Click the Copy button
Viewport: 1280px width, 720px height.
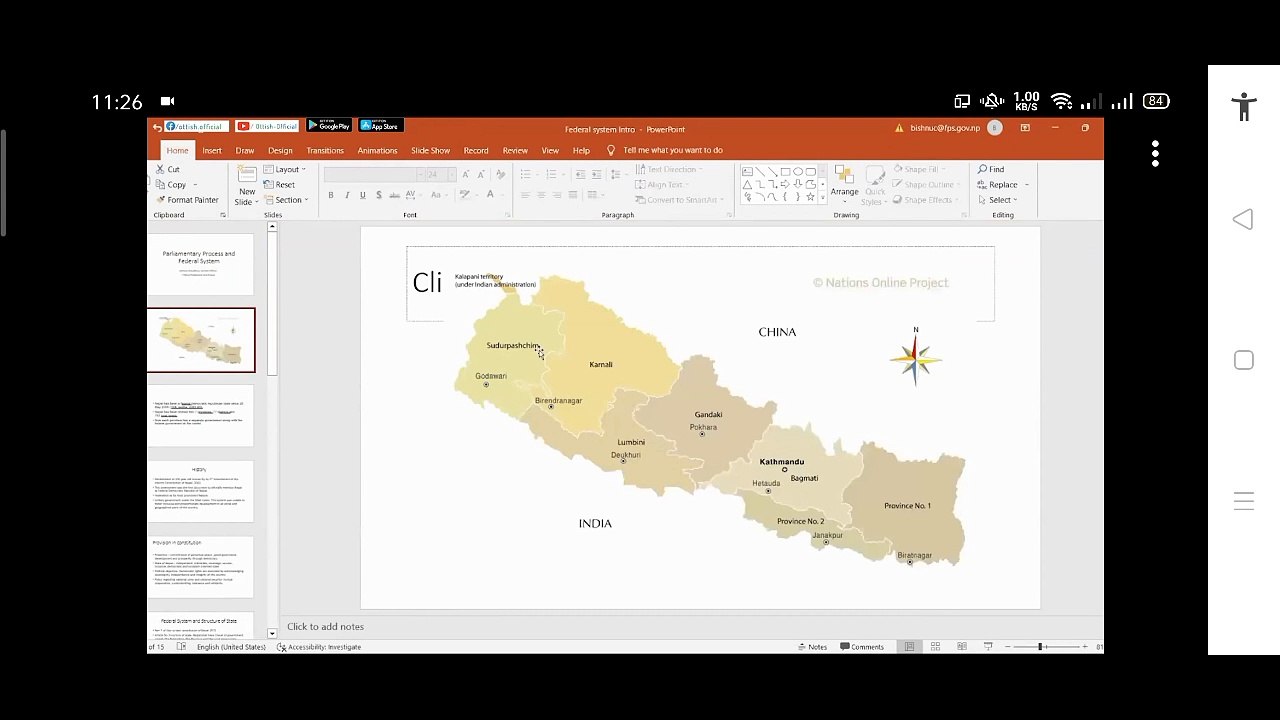pos(171,185)
